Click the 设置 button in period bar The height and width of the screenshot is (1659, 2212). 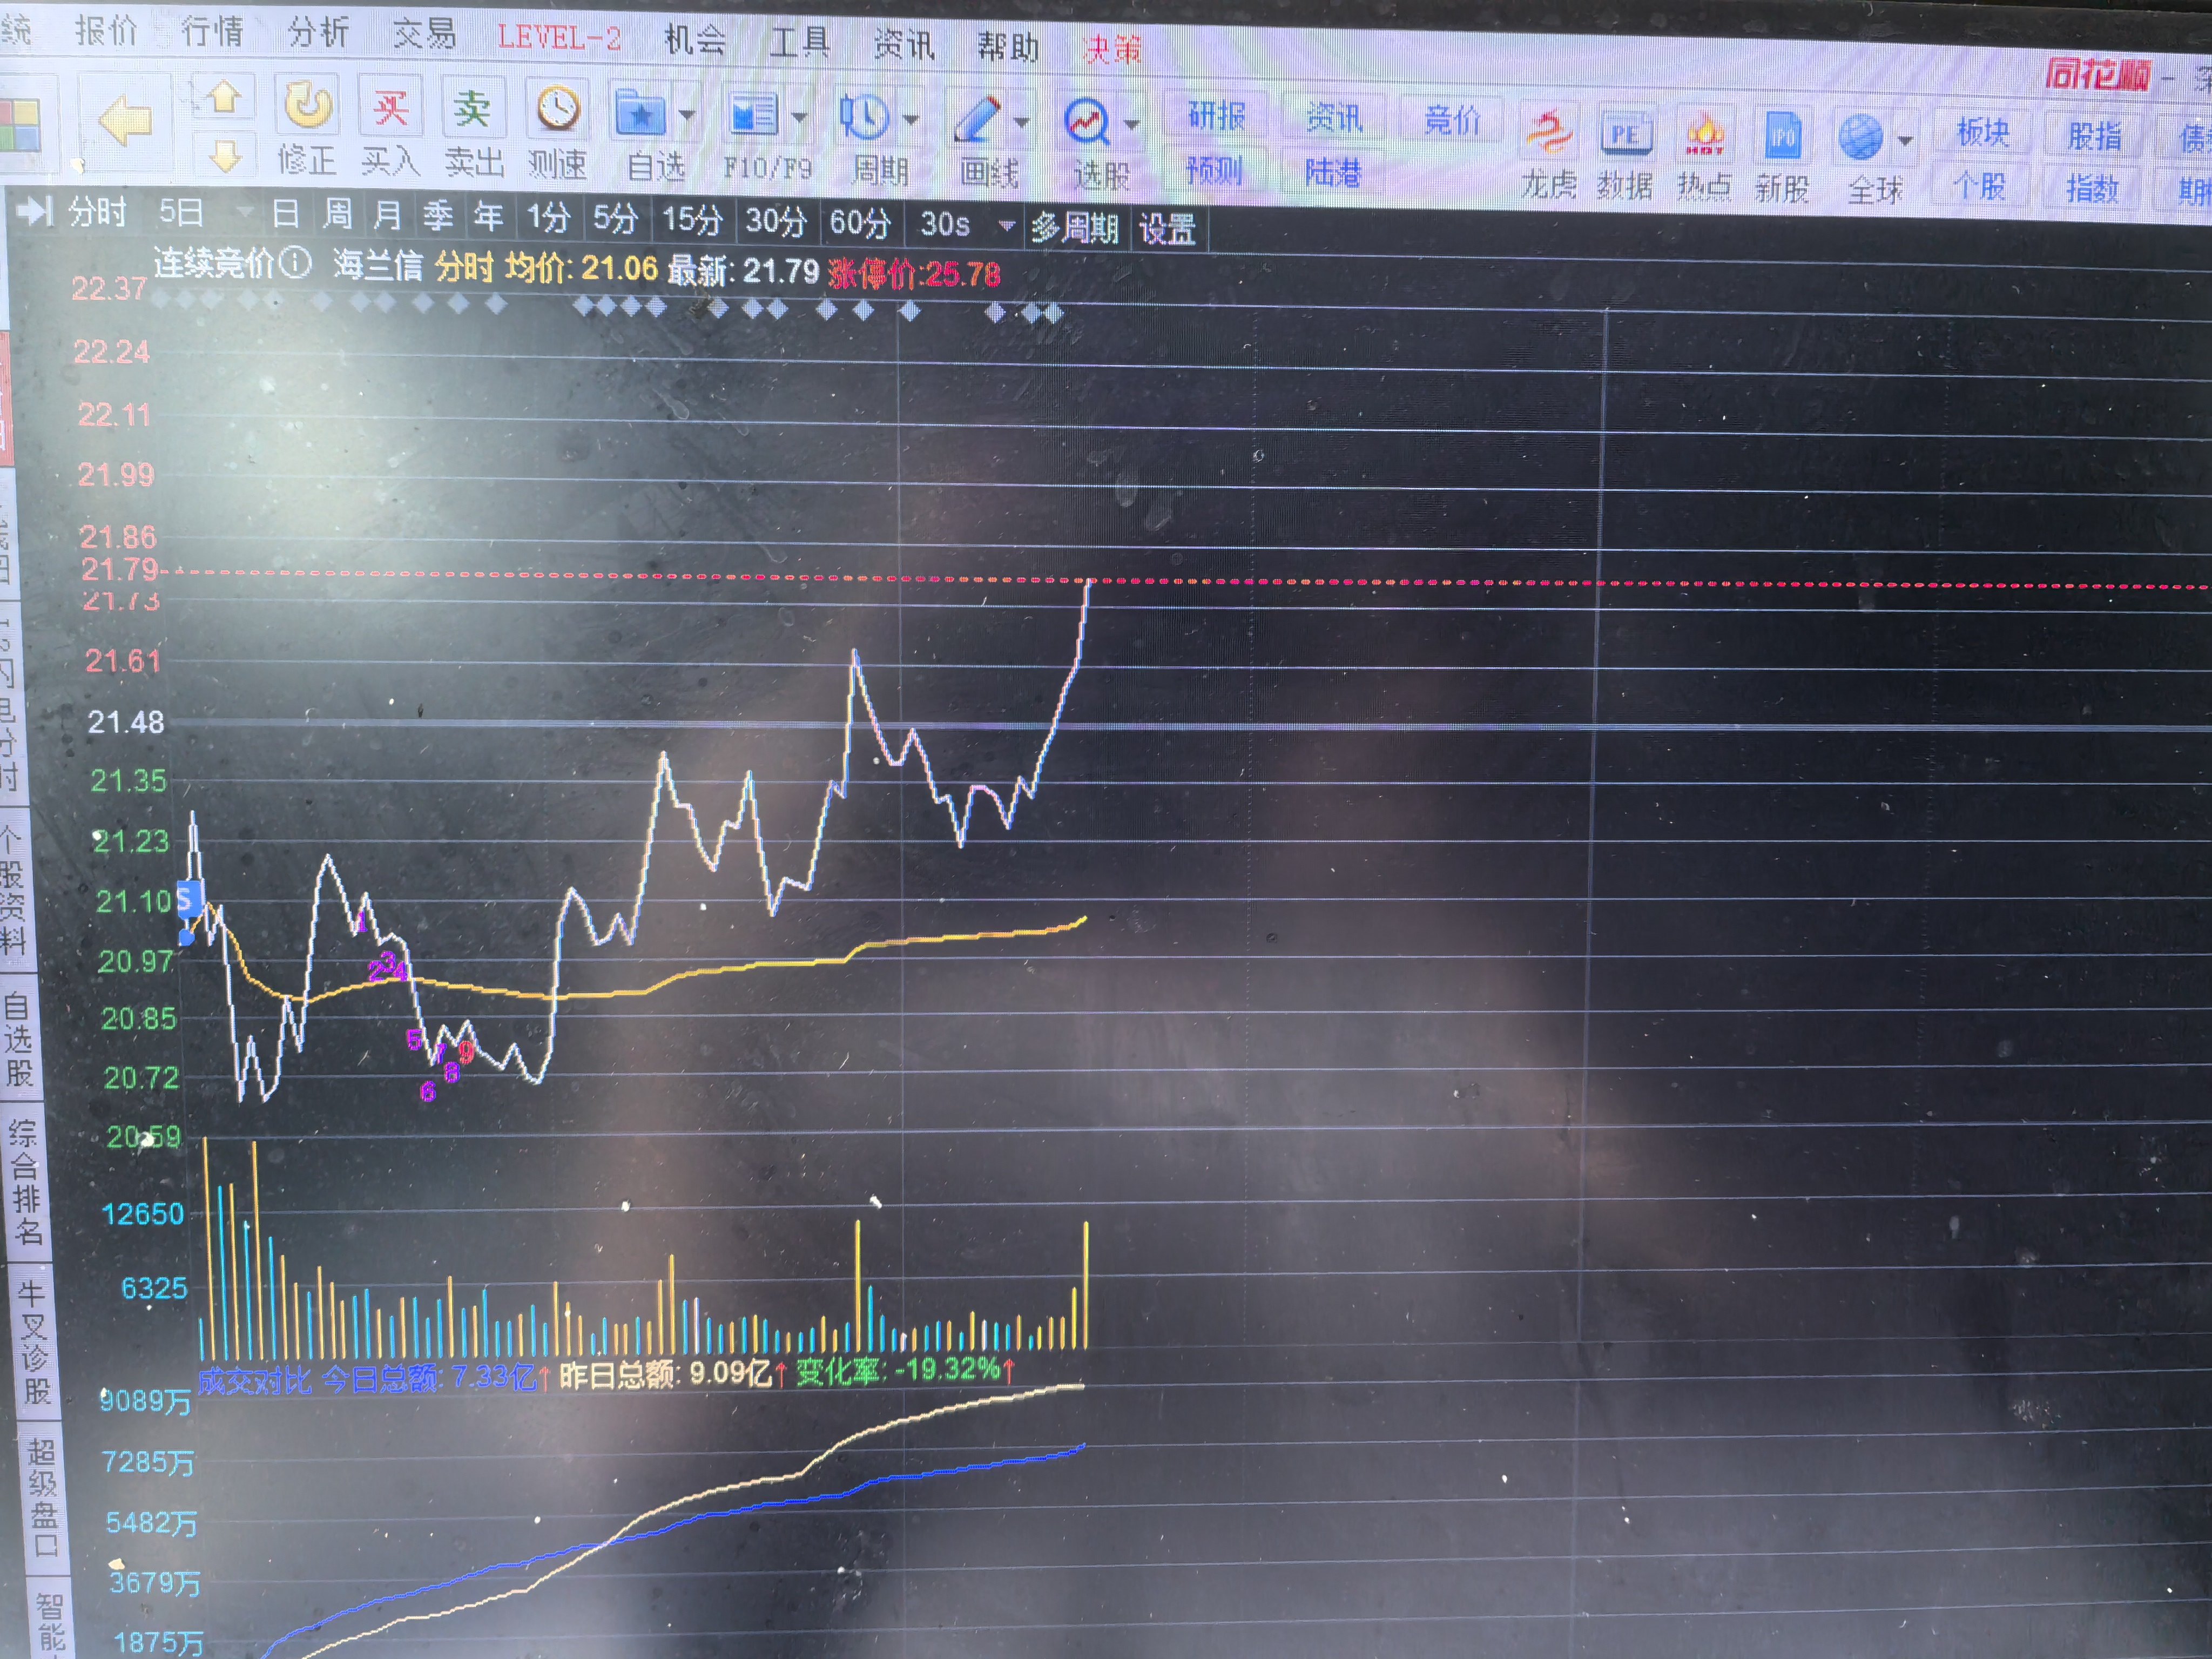[1167, 230]
